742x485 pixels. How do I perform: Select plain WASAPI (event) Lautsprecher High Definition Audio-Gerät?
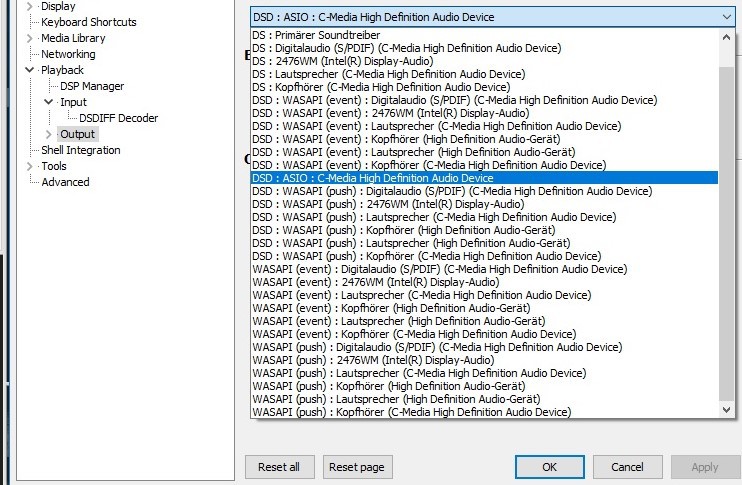pos(484,321)
